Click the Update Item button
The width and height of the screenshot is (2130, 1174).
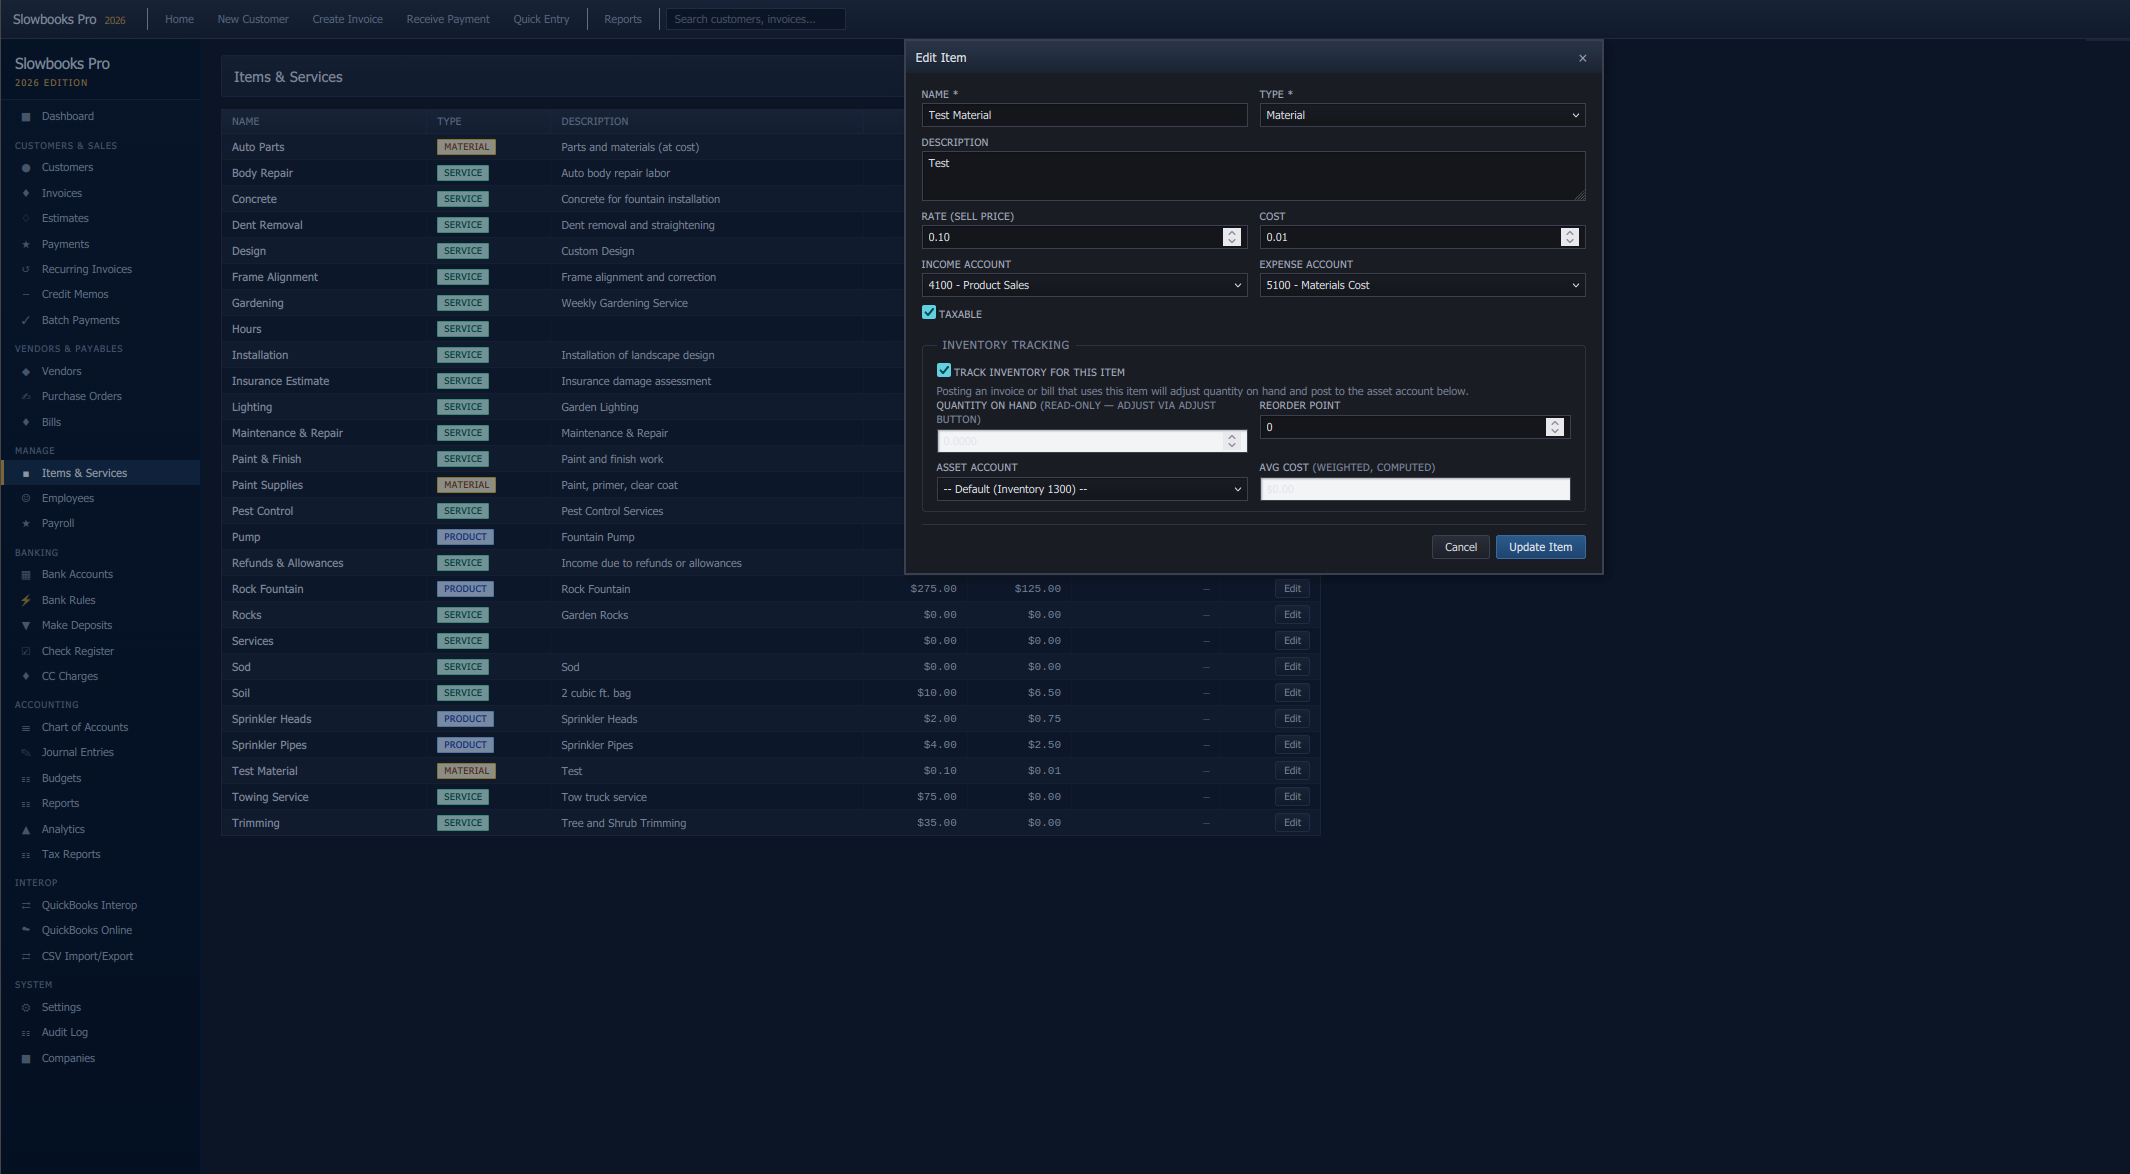click(x=1540, y=548)
